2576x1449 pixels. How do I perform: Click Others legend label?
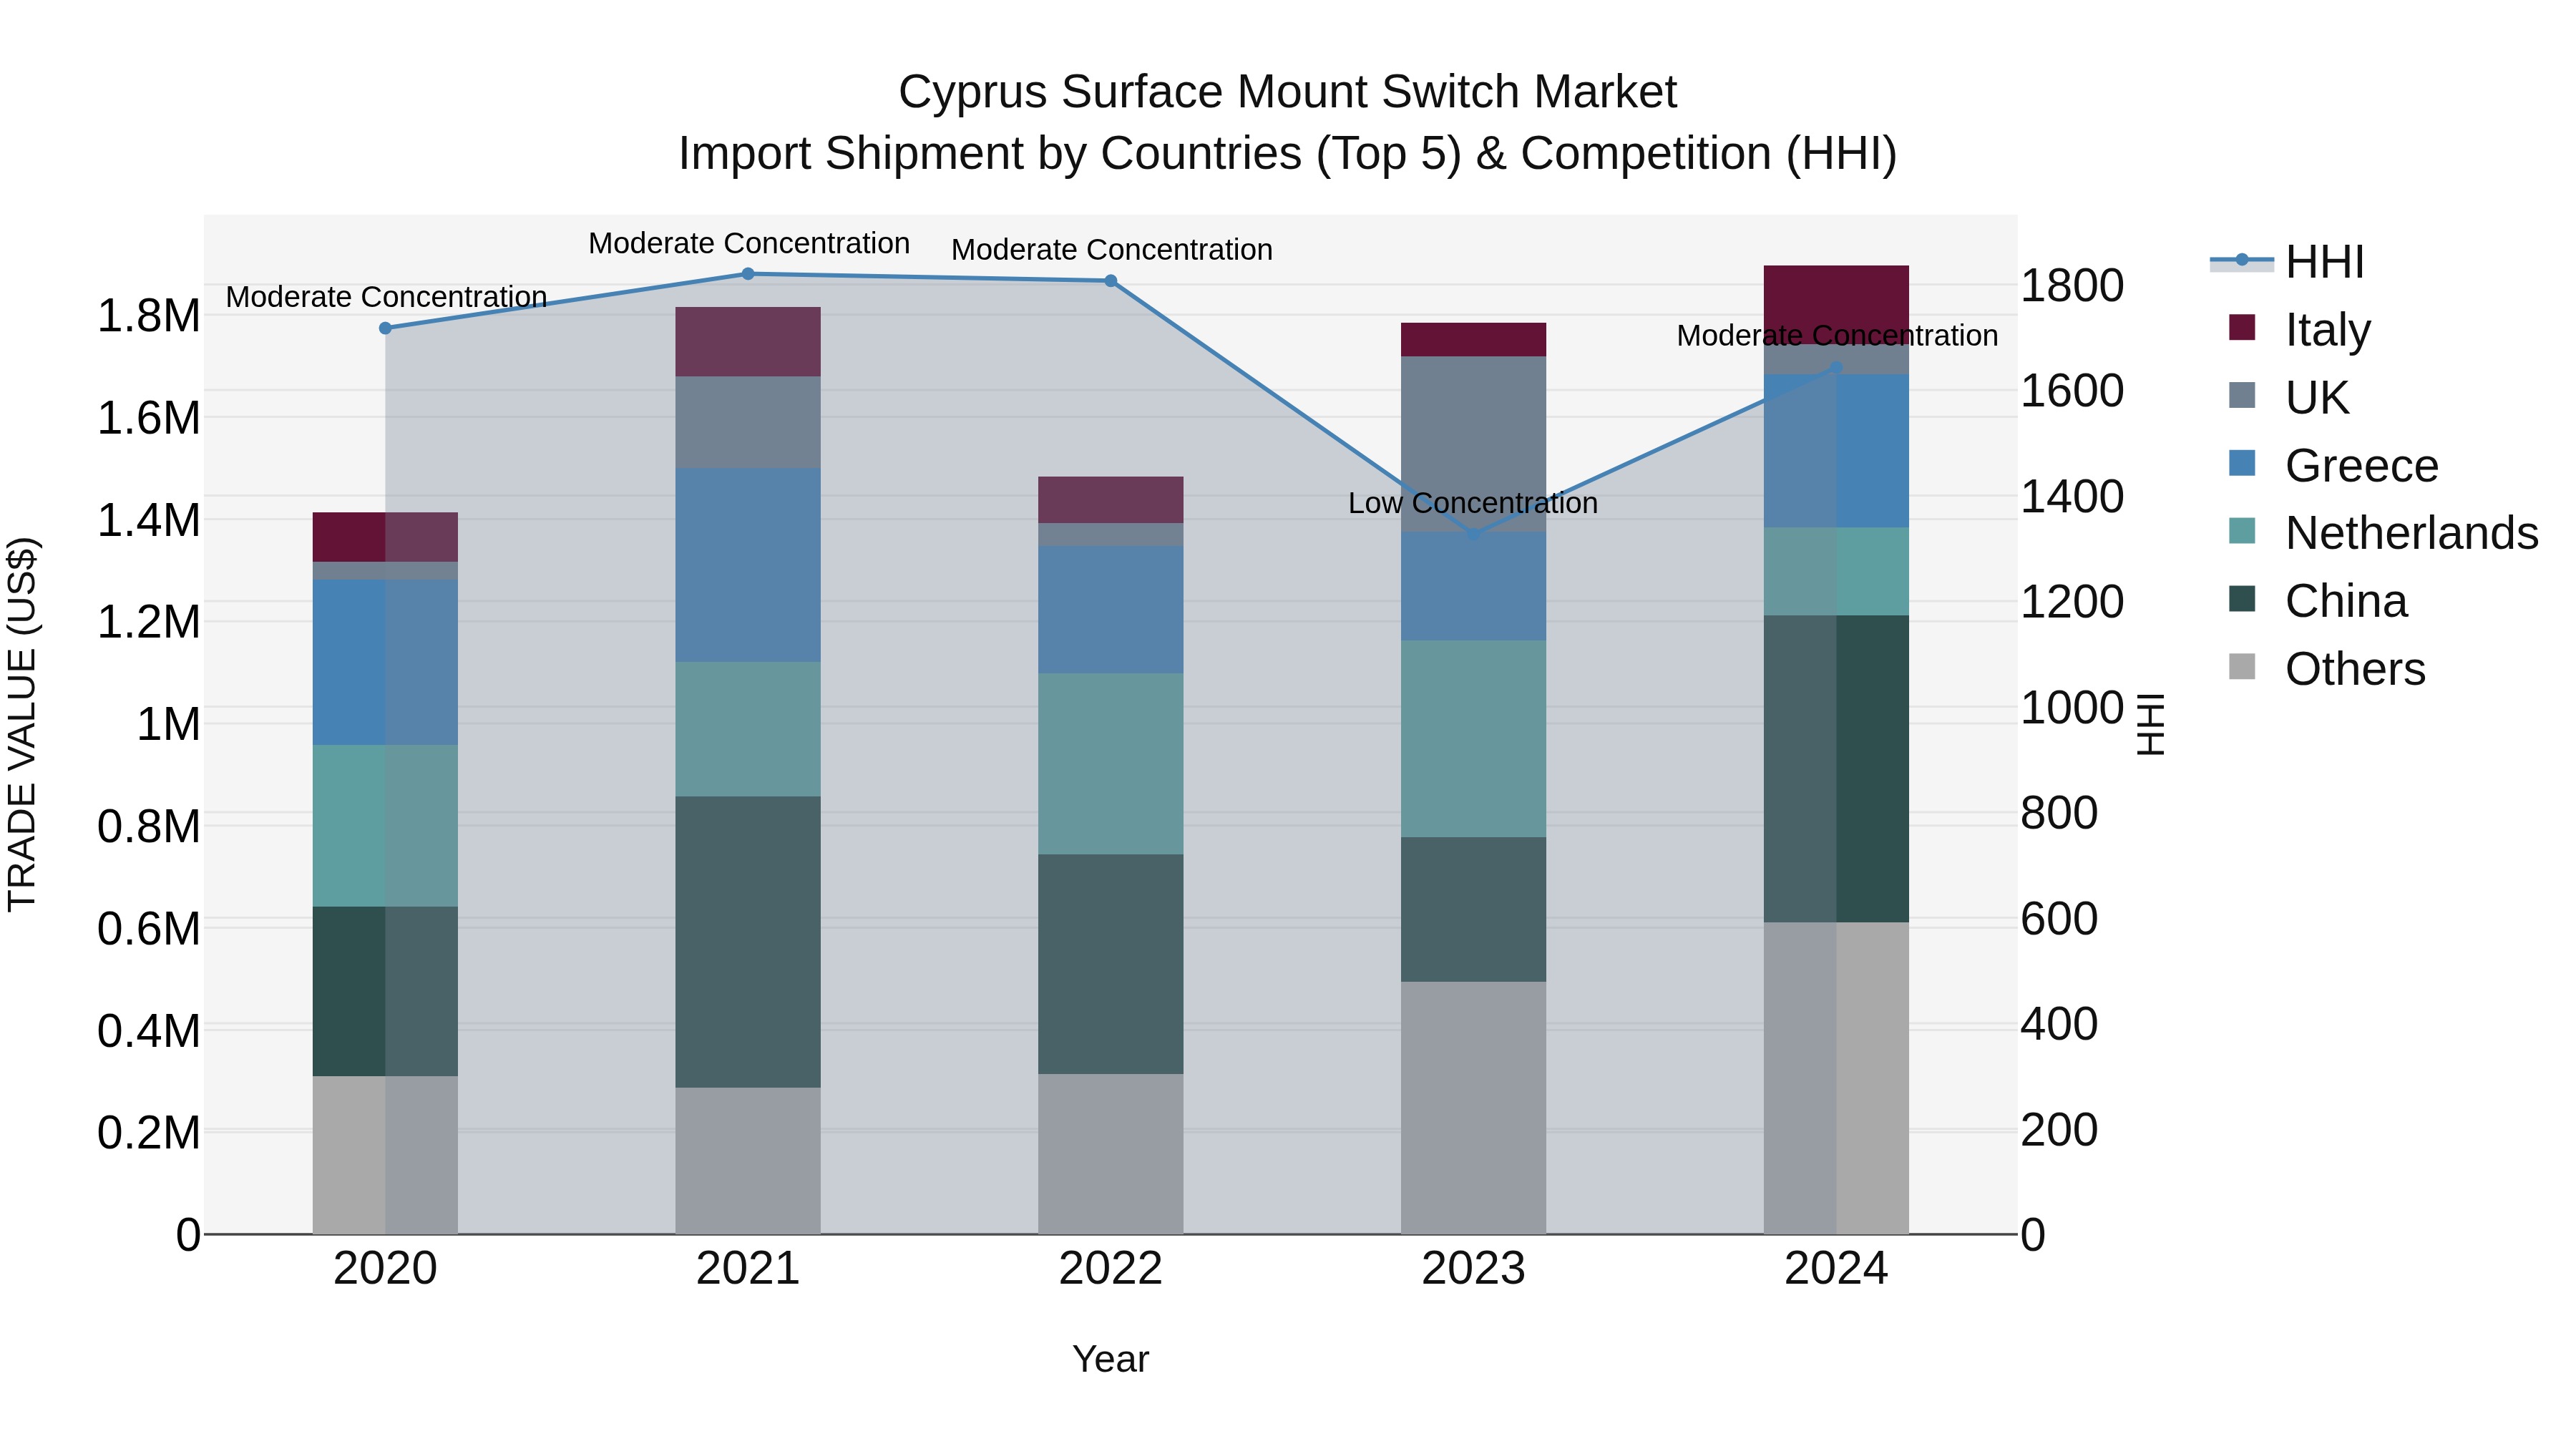tap(2355, 668)
